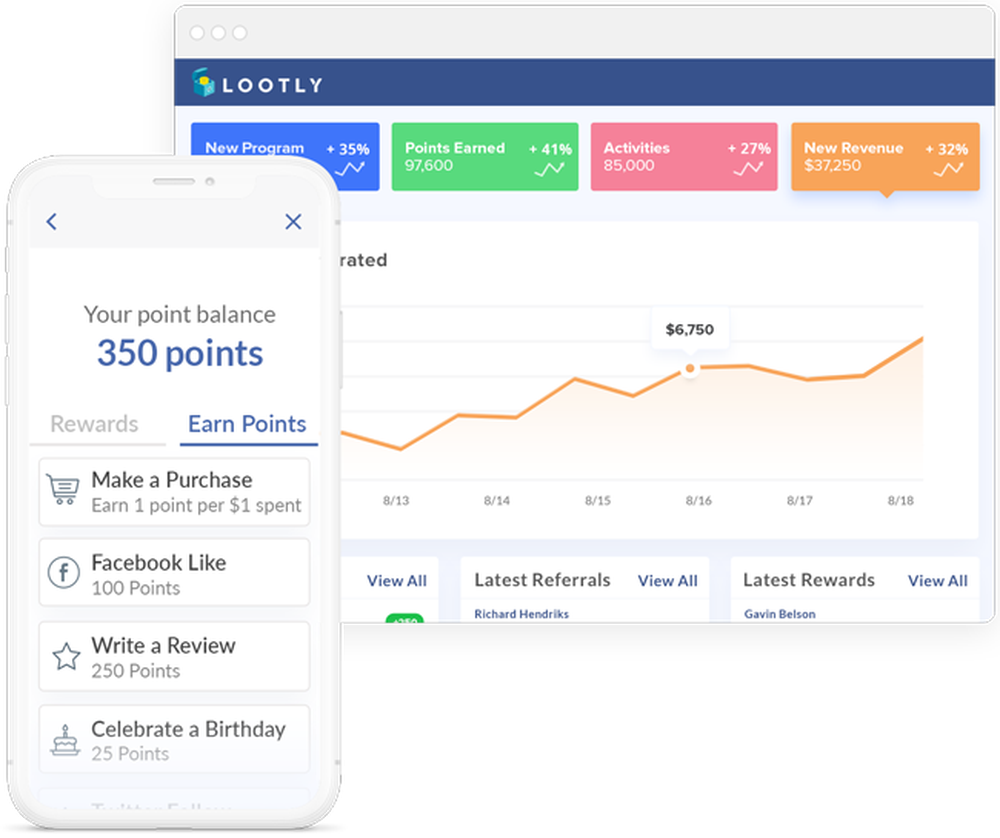Click View All next to Latest Referrals
The width and height of the screenshot is (1000, 838).
pos(668,581)
